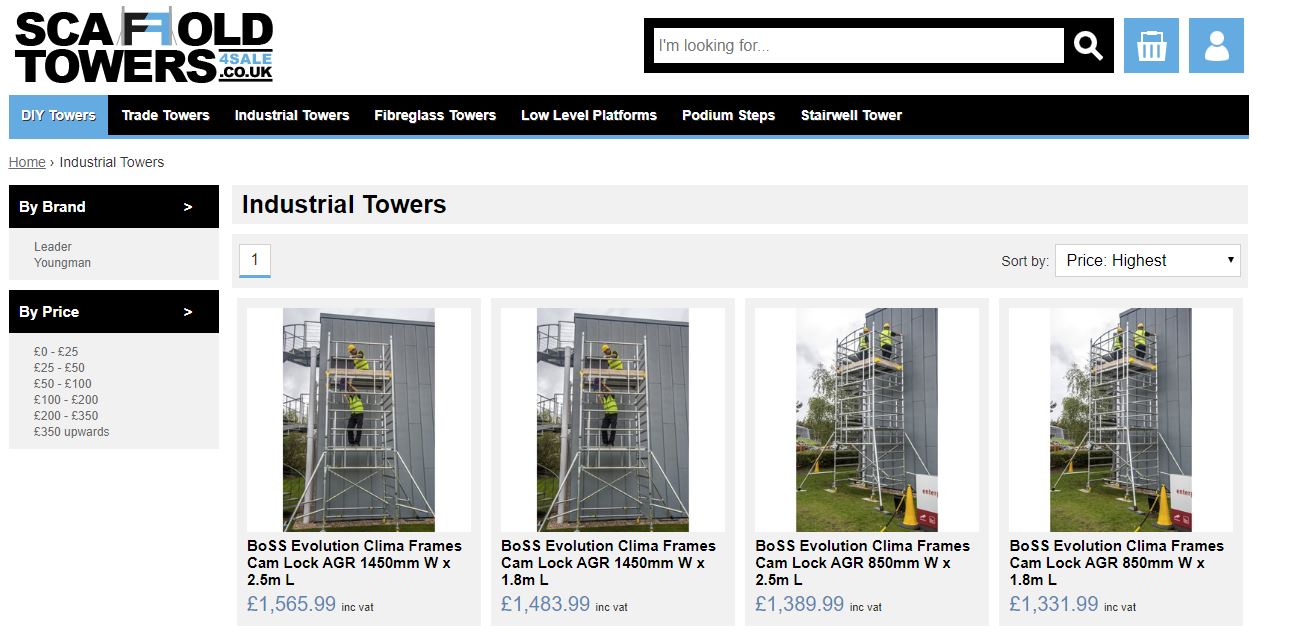Select the £350 upwards price filter
The width and height of the screenshot is (1293, 636).
[x=71, y=432]
